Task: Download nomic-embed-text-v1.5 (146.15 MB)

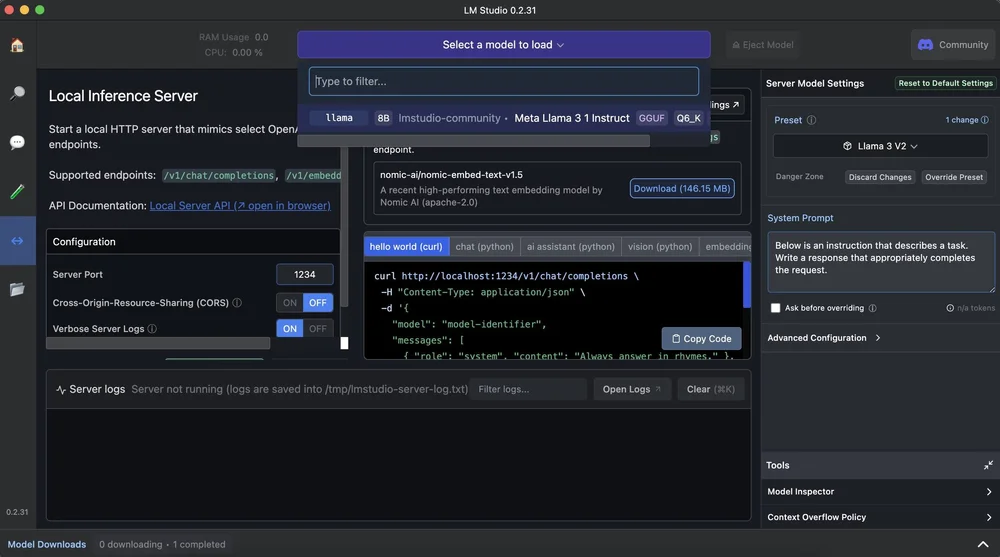Action: 682,189
